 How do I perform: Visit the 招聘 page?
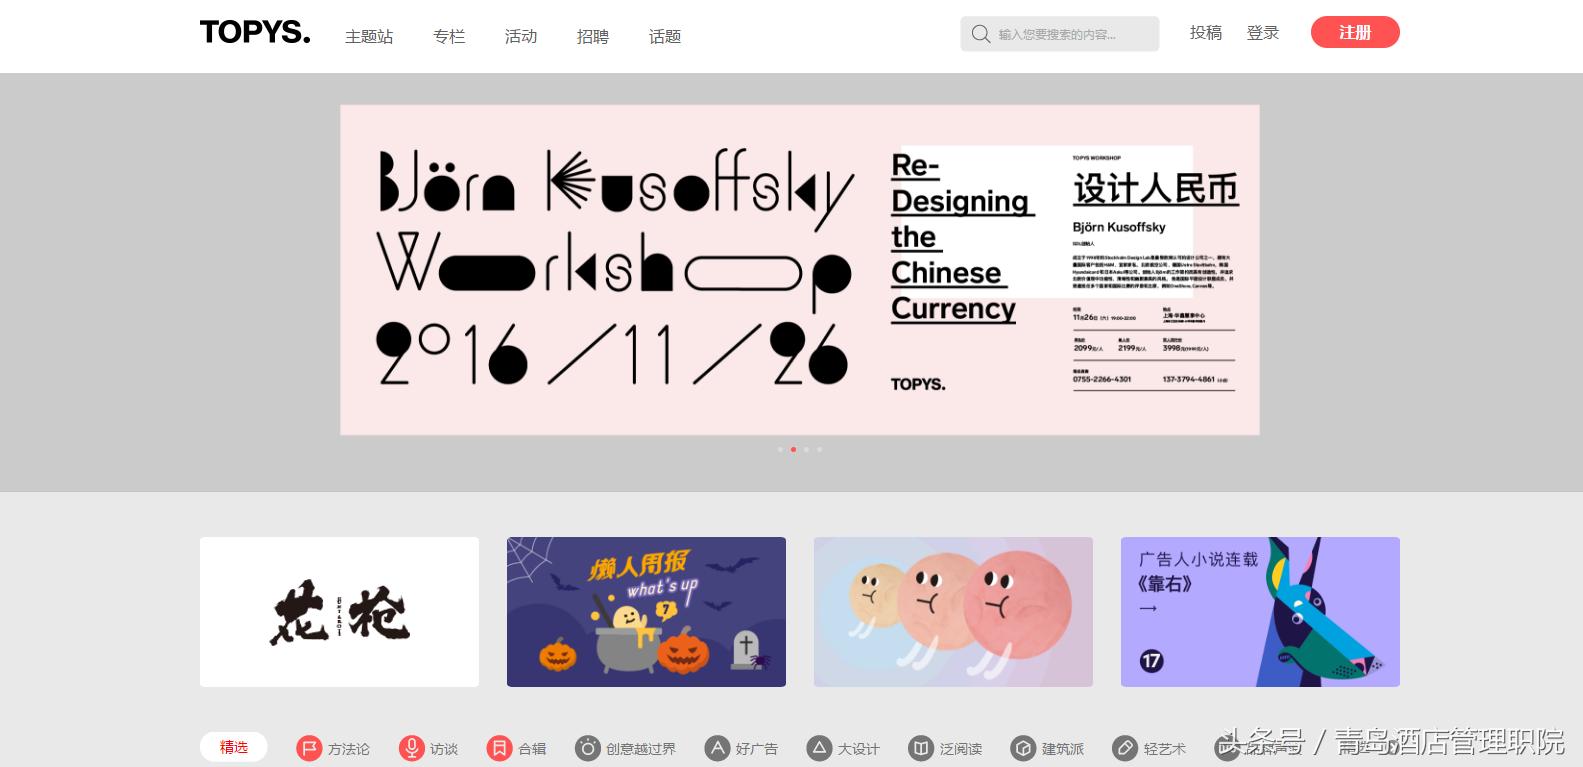point(593,37)
